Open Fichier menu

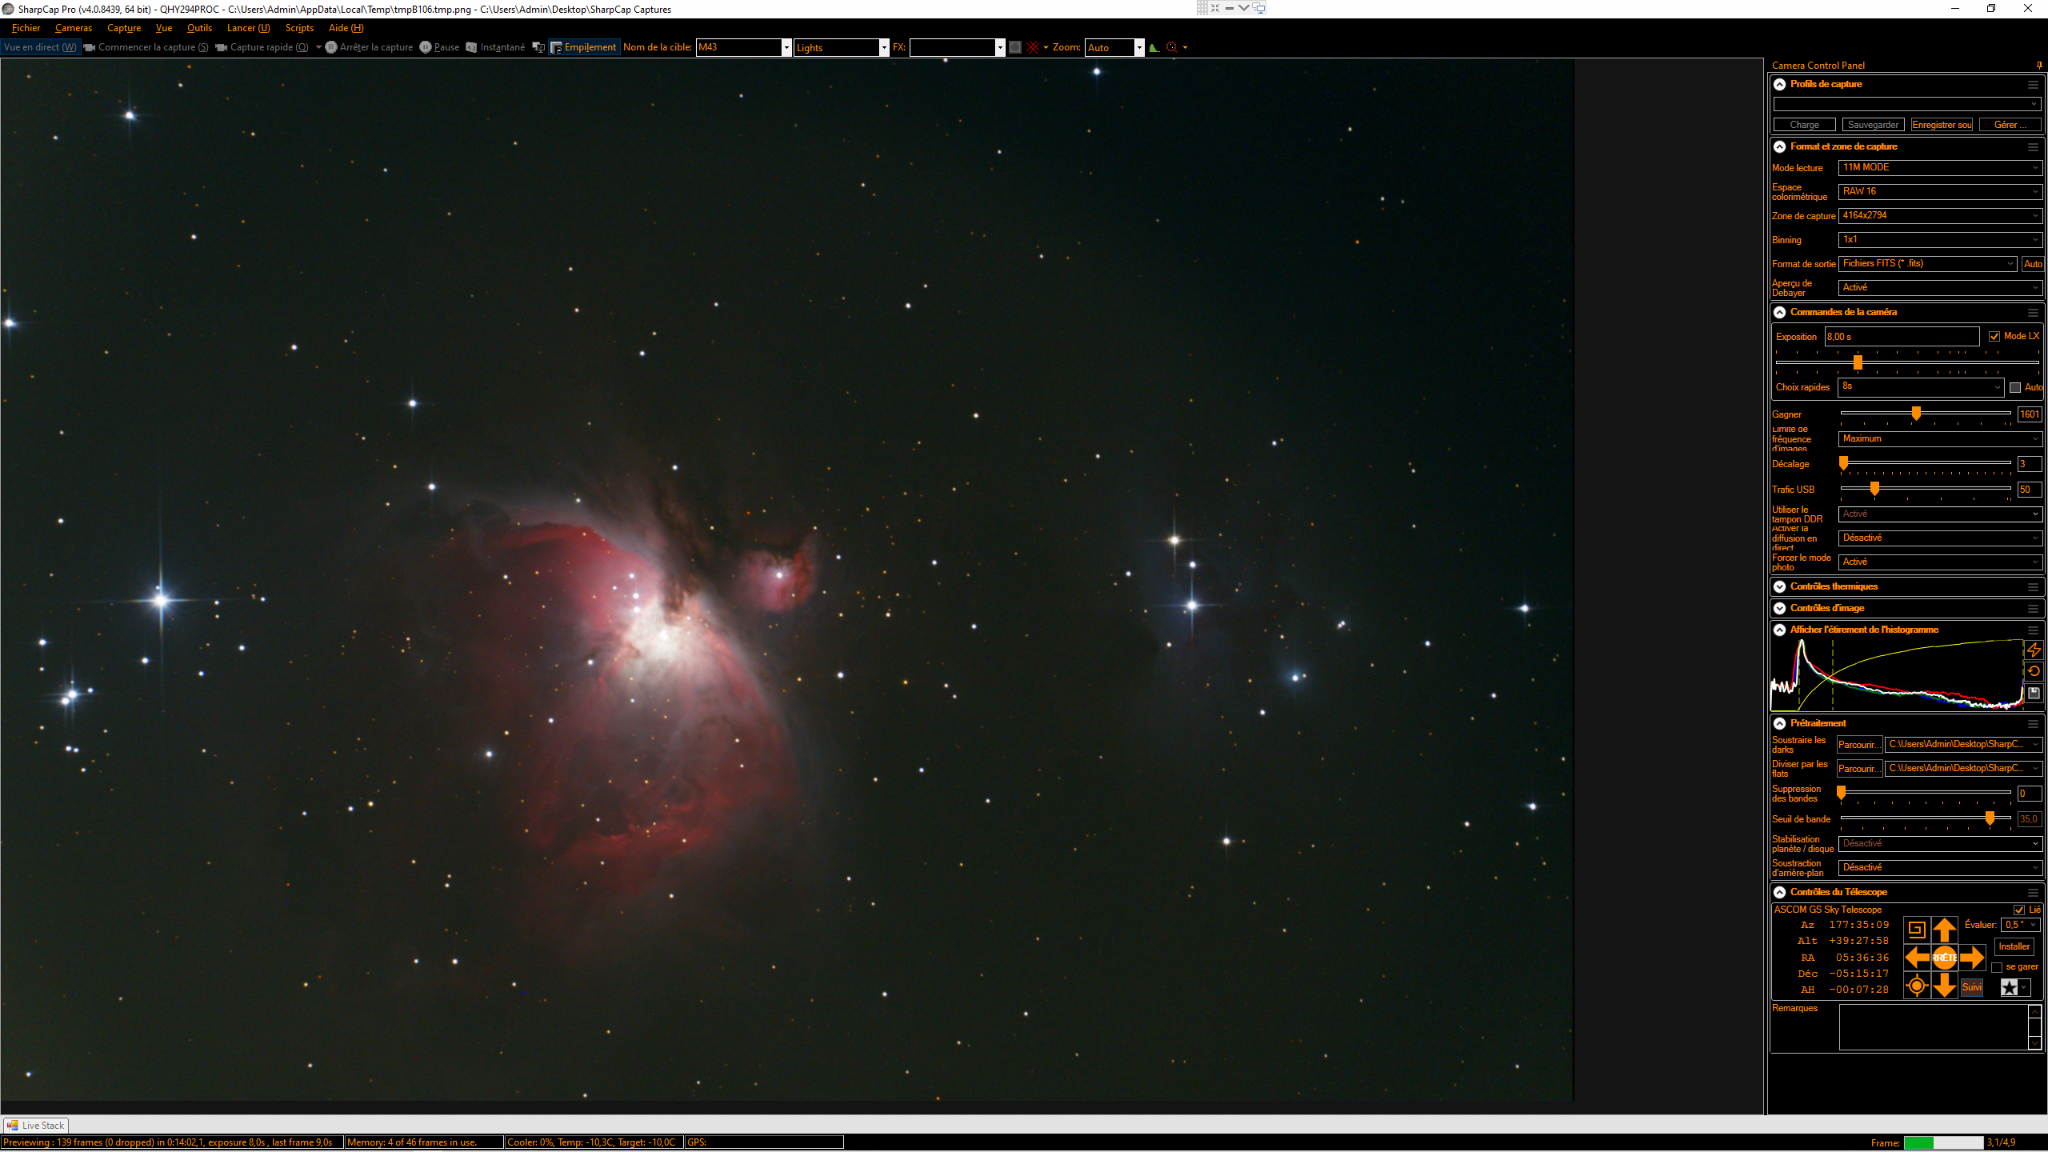click(25, 28)
